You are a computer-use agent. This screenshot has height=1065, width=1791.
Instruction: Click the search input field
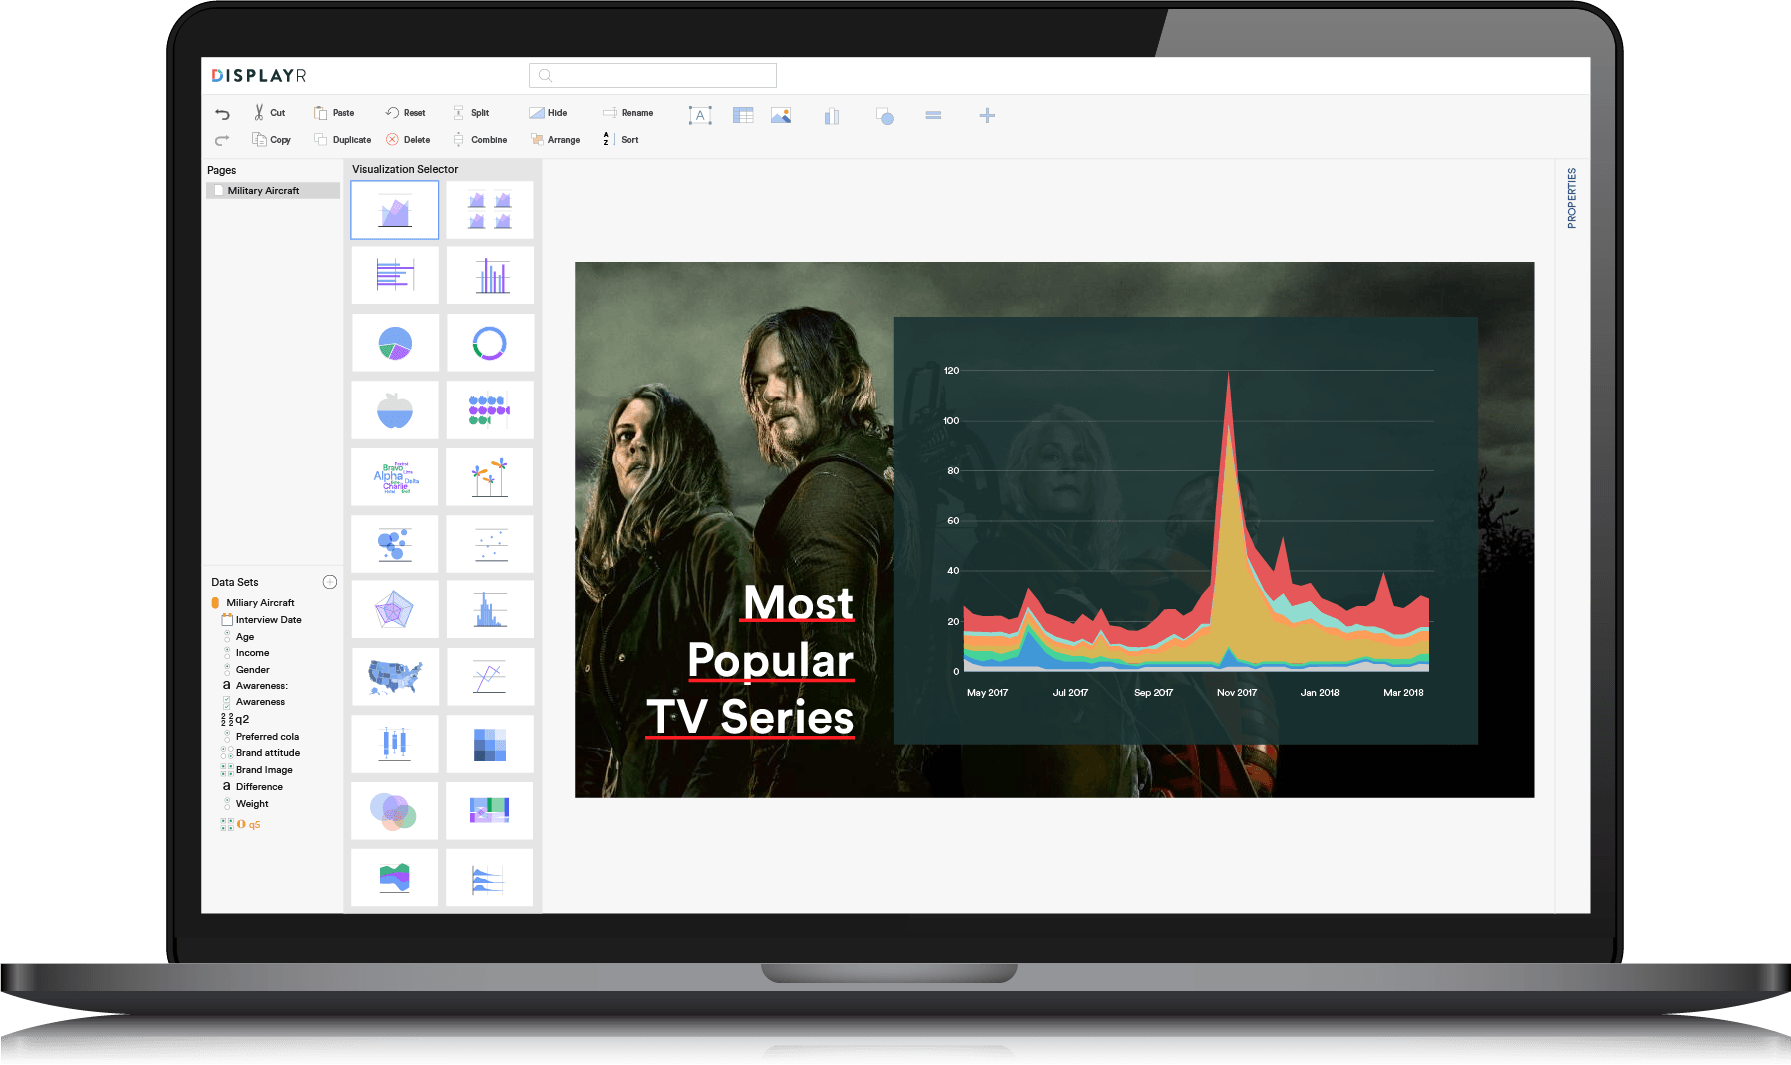653,75
